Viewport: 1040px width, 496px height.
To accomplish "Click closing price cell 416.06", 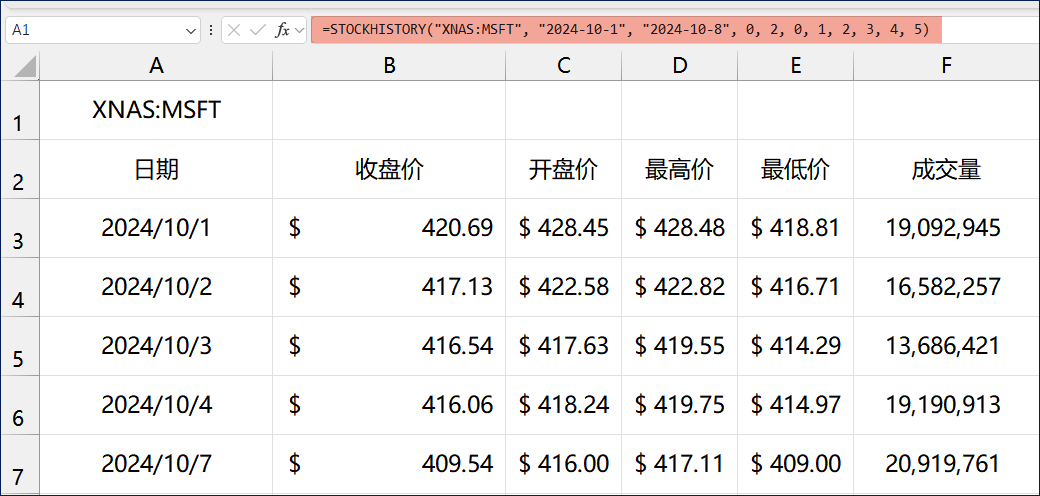I will pyautogui.click(x=389, y=406).
